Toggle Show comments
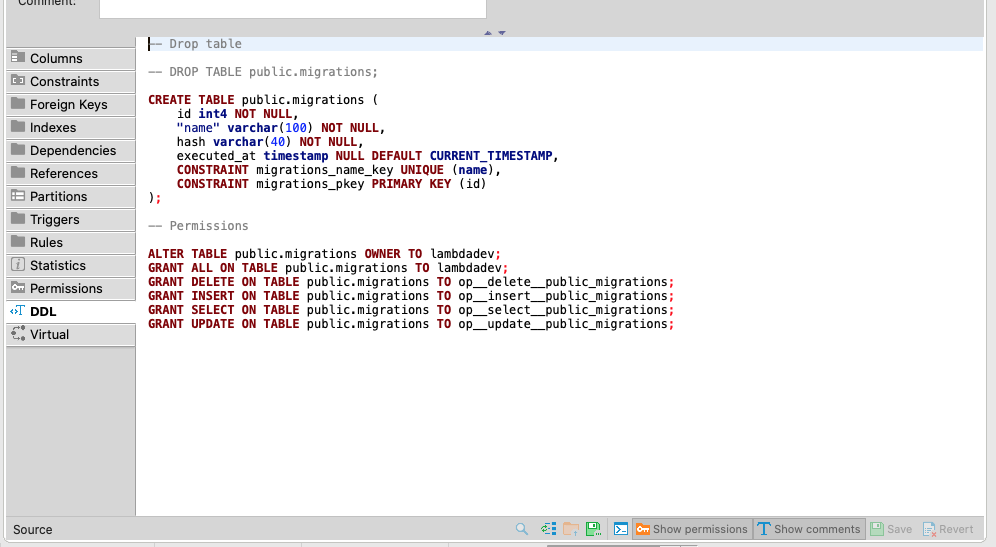996x547 pixels. [x=809, y=529]
